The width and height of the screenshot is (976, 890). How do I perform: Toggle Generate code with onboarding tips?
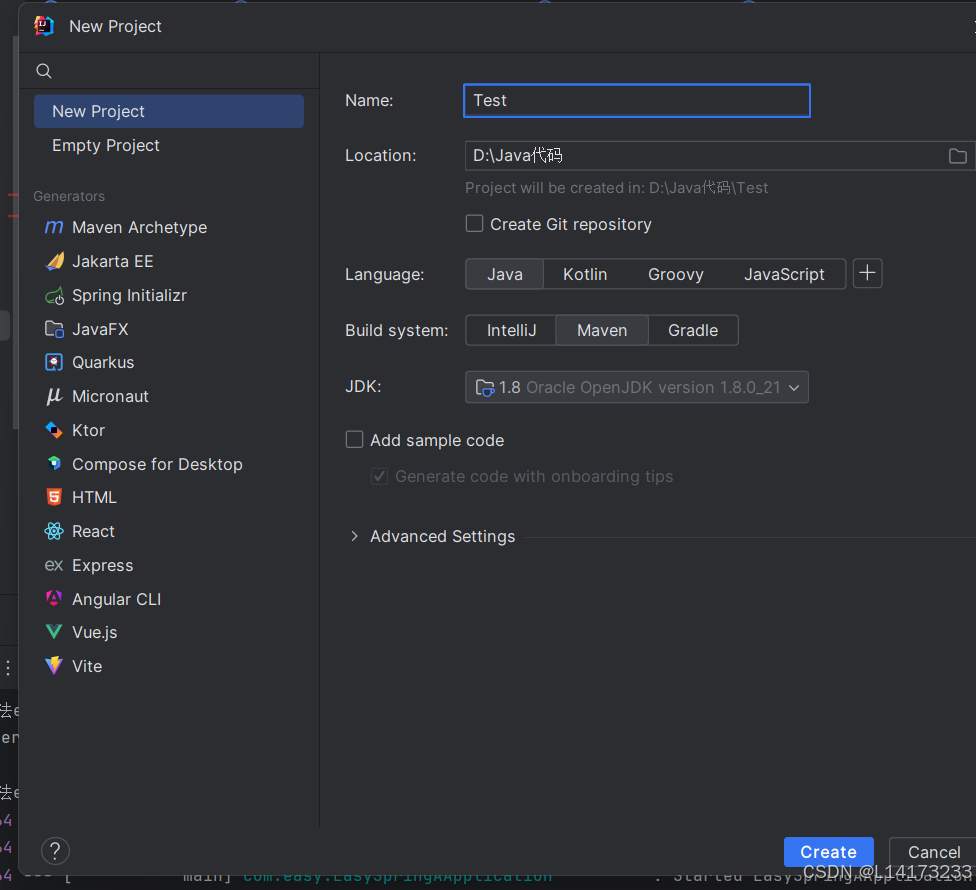tap(379, 476)
